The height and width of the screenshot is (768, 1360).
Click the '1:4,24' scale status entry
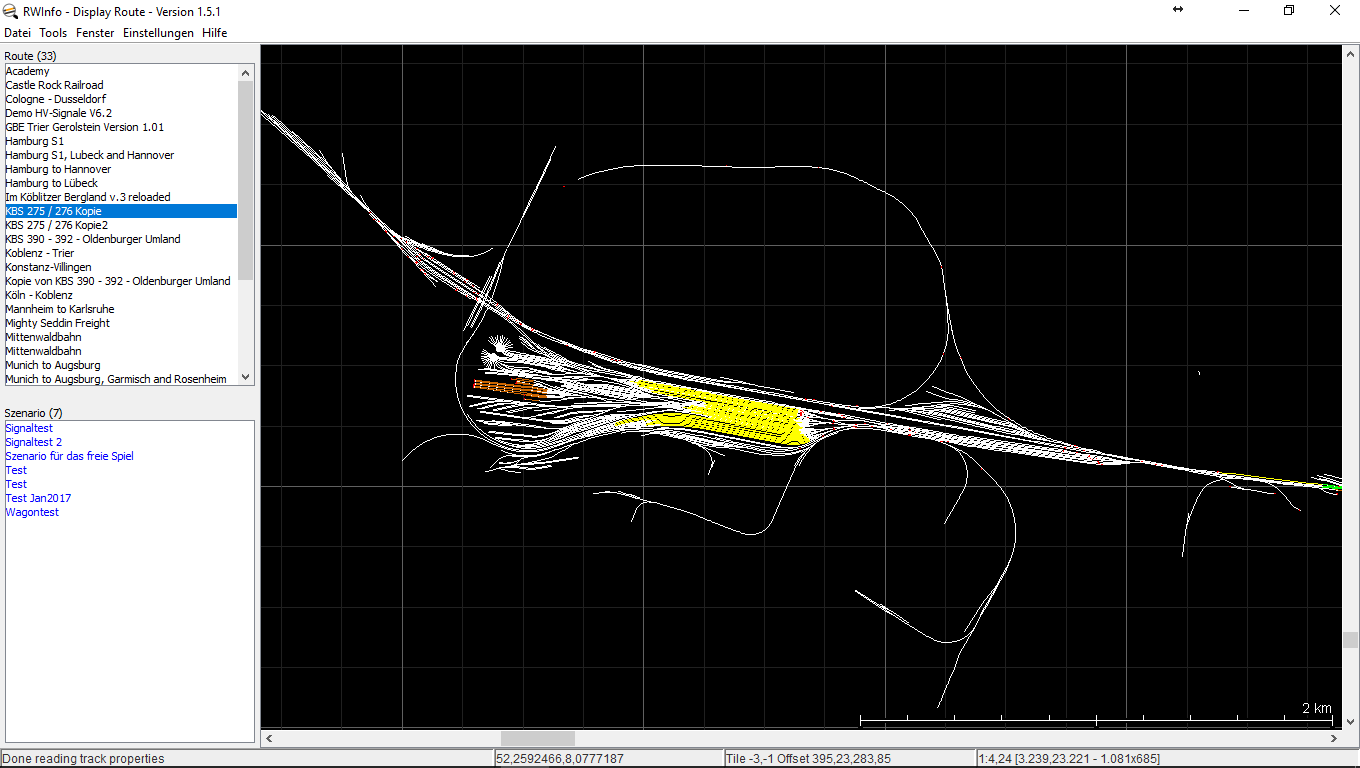tap(1070, 759)
